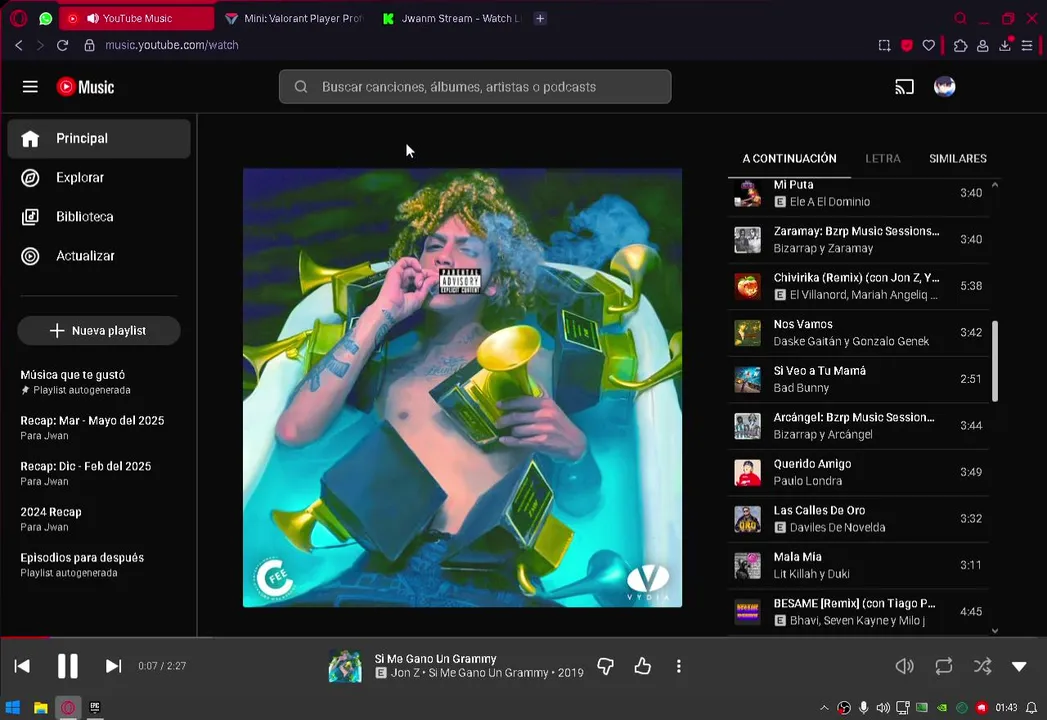Open Recap: Mar - Mayo del 2025 playlist

coord(99,427)
